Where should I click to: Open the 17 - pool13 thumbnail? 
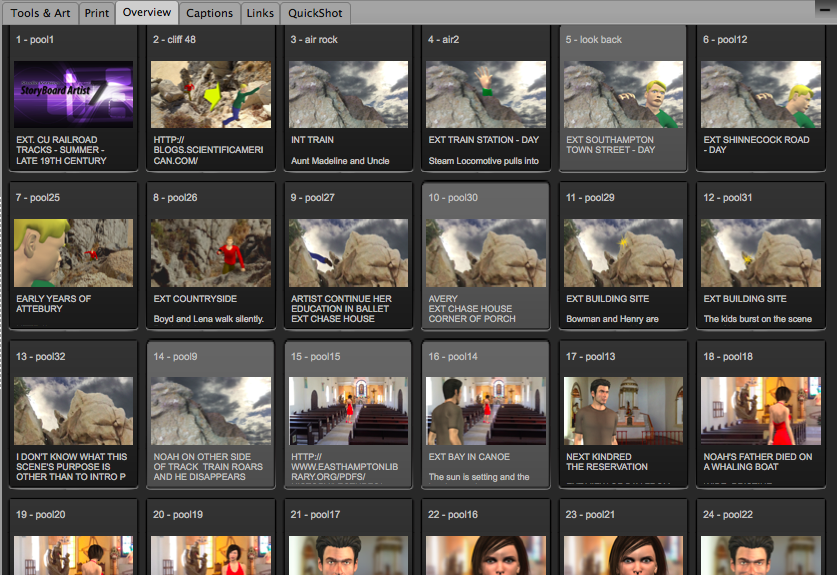[x=623, y=411]
